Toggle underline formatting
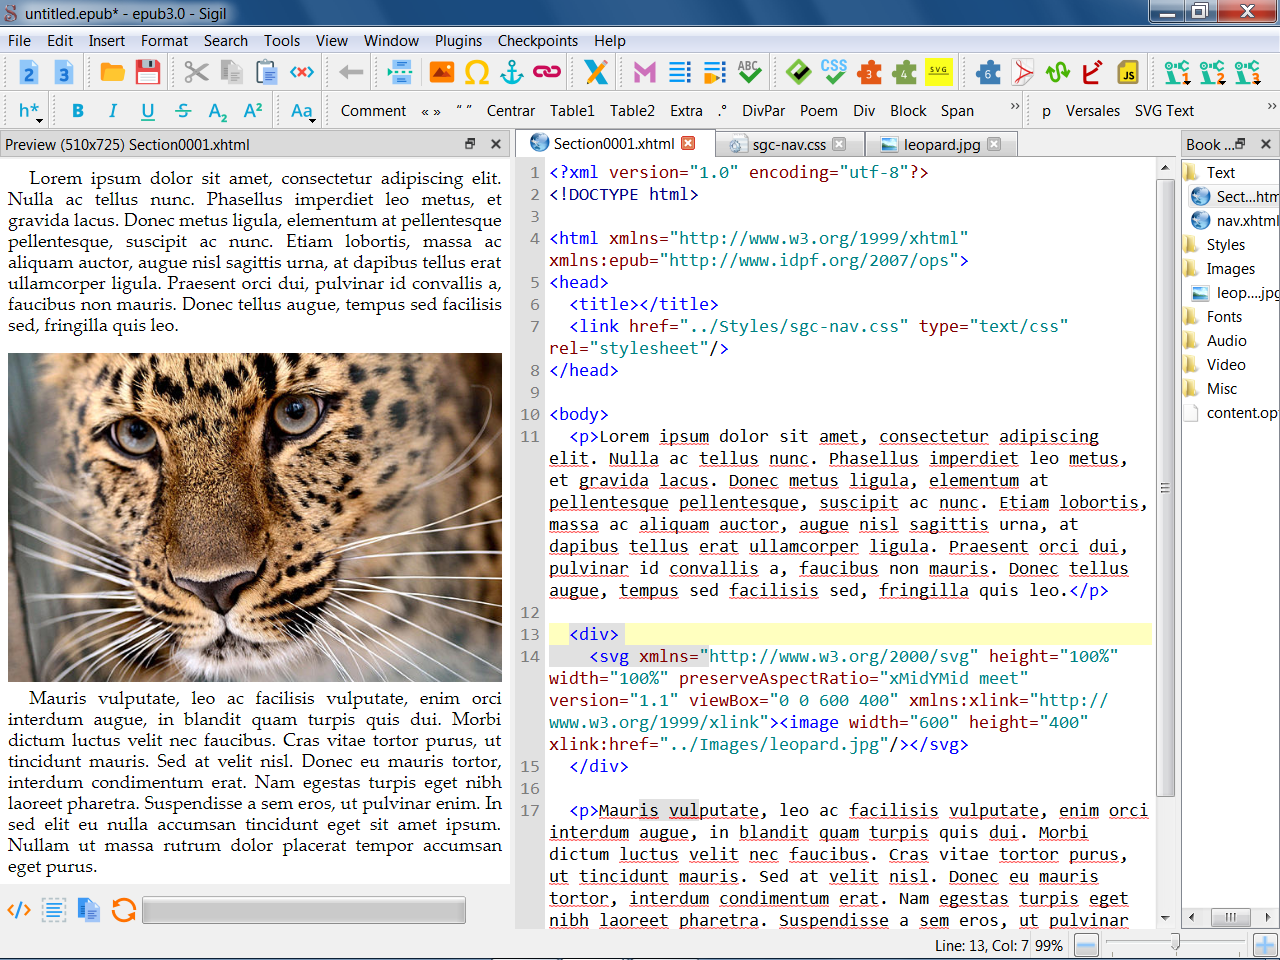This screenshot has height=960, width=1280. pyautogui.click(x=148, y=111)
